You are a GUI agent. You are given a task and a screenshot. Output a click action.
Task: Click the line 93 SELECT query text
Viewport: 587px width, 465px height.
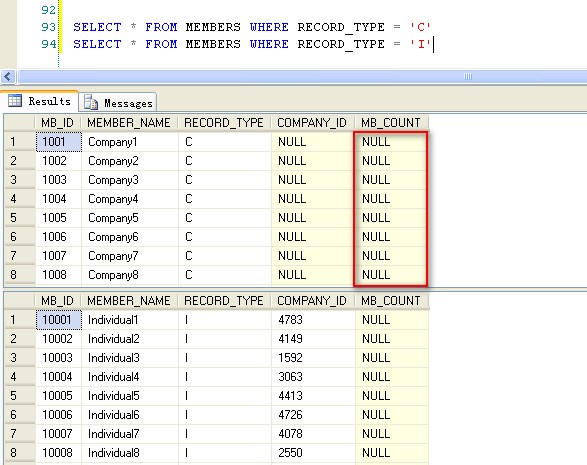pyautogui.click(x=252, y=27)
